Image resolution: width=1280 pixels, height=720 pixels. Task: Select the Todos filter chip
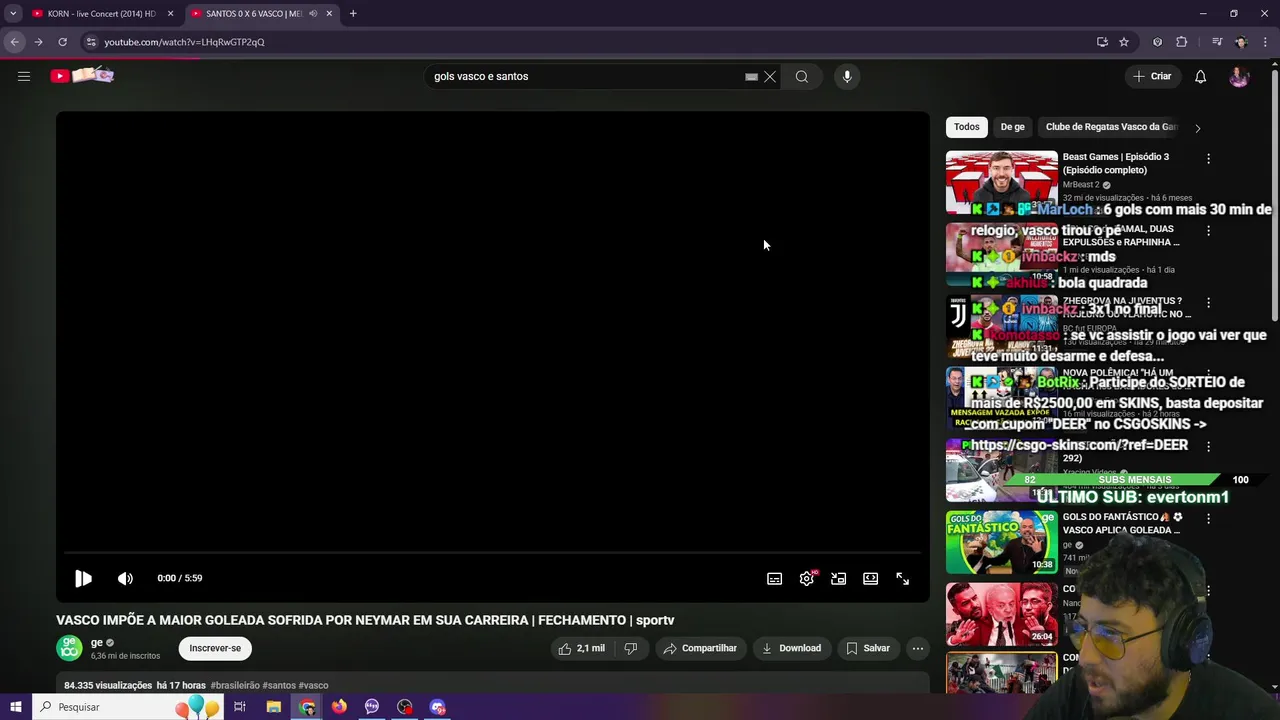pos(967,127)
